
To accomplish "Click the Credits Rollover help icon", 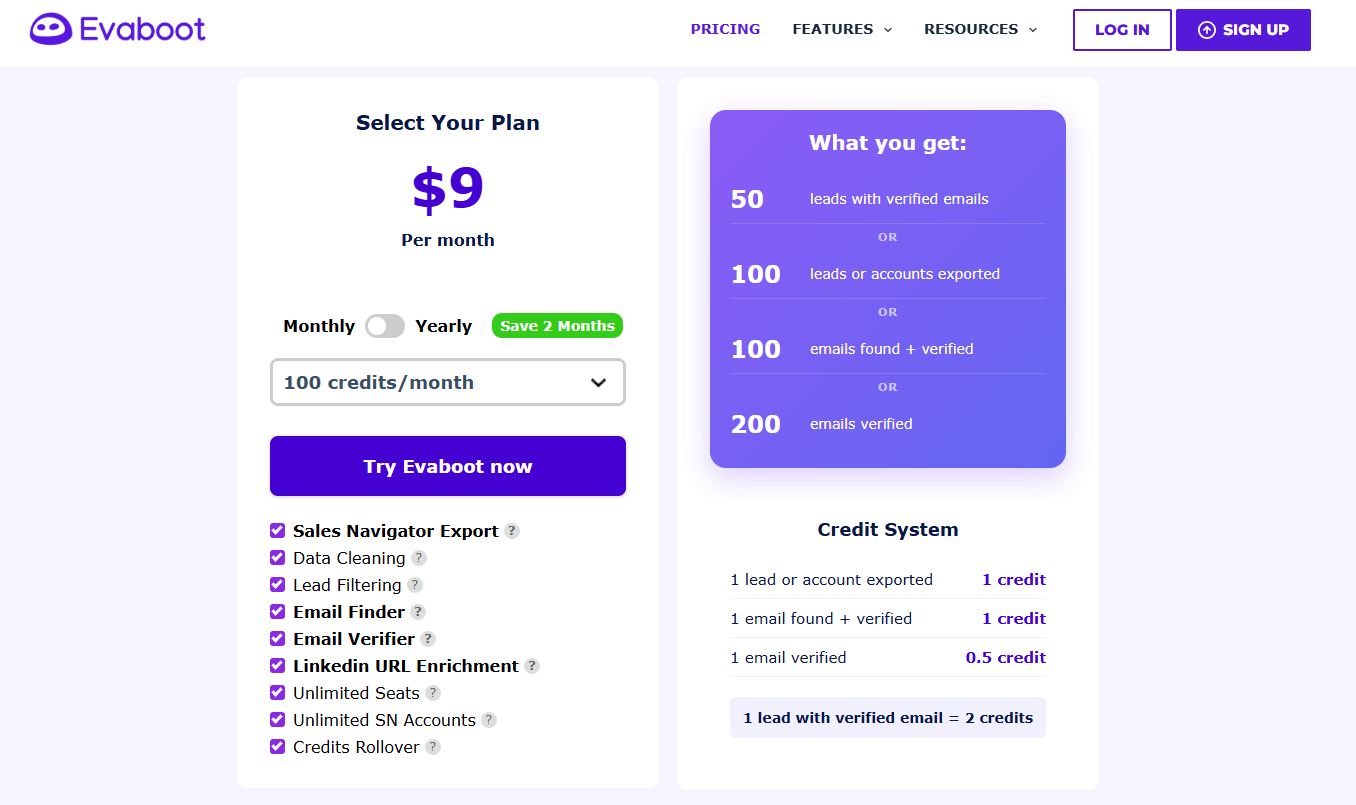I will click(433, 747).
